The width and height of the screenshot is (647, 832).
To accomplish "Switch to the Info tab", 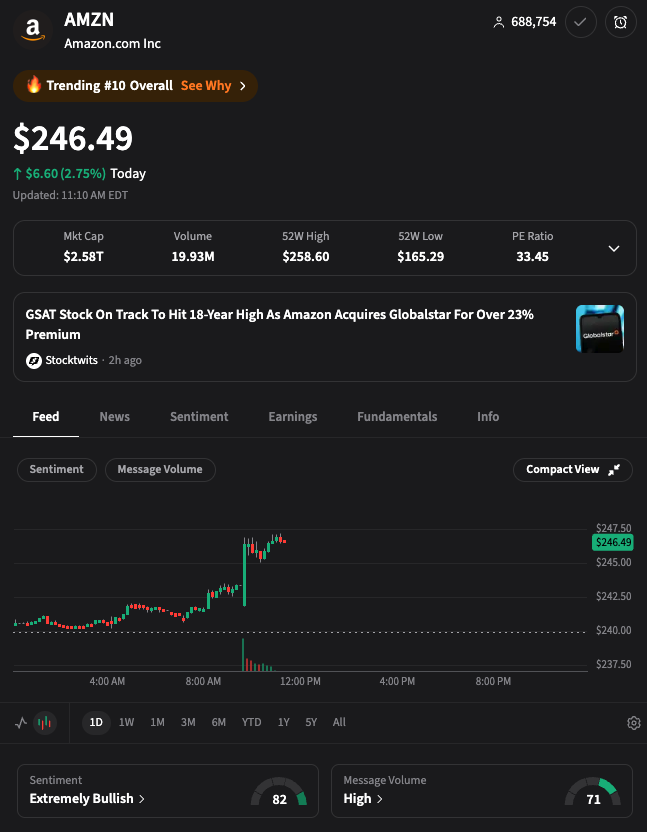I will [x=488, y=417].
